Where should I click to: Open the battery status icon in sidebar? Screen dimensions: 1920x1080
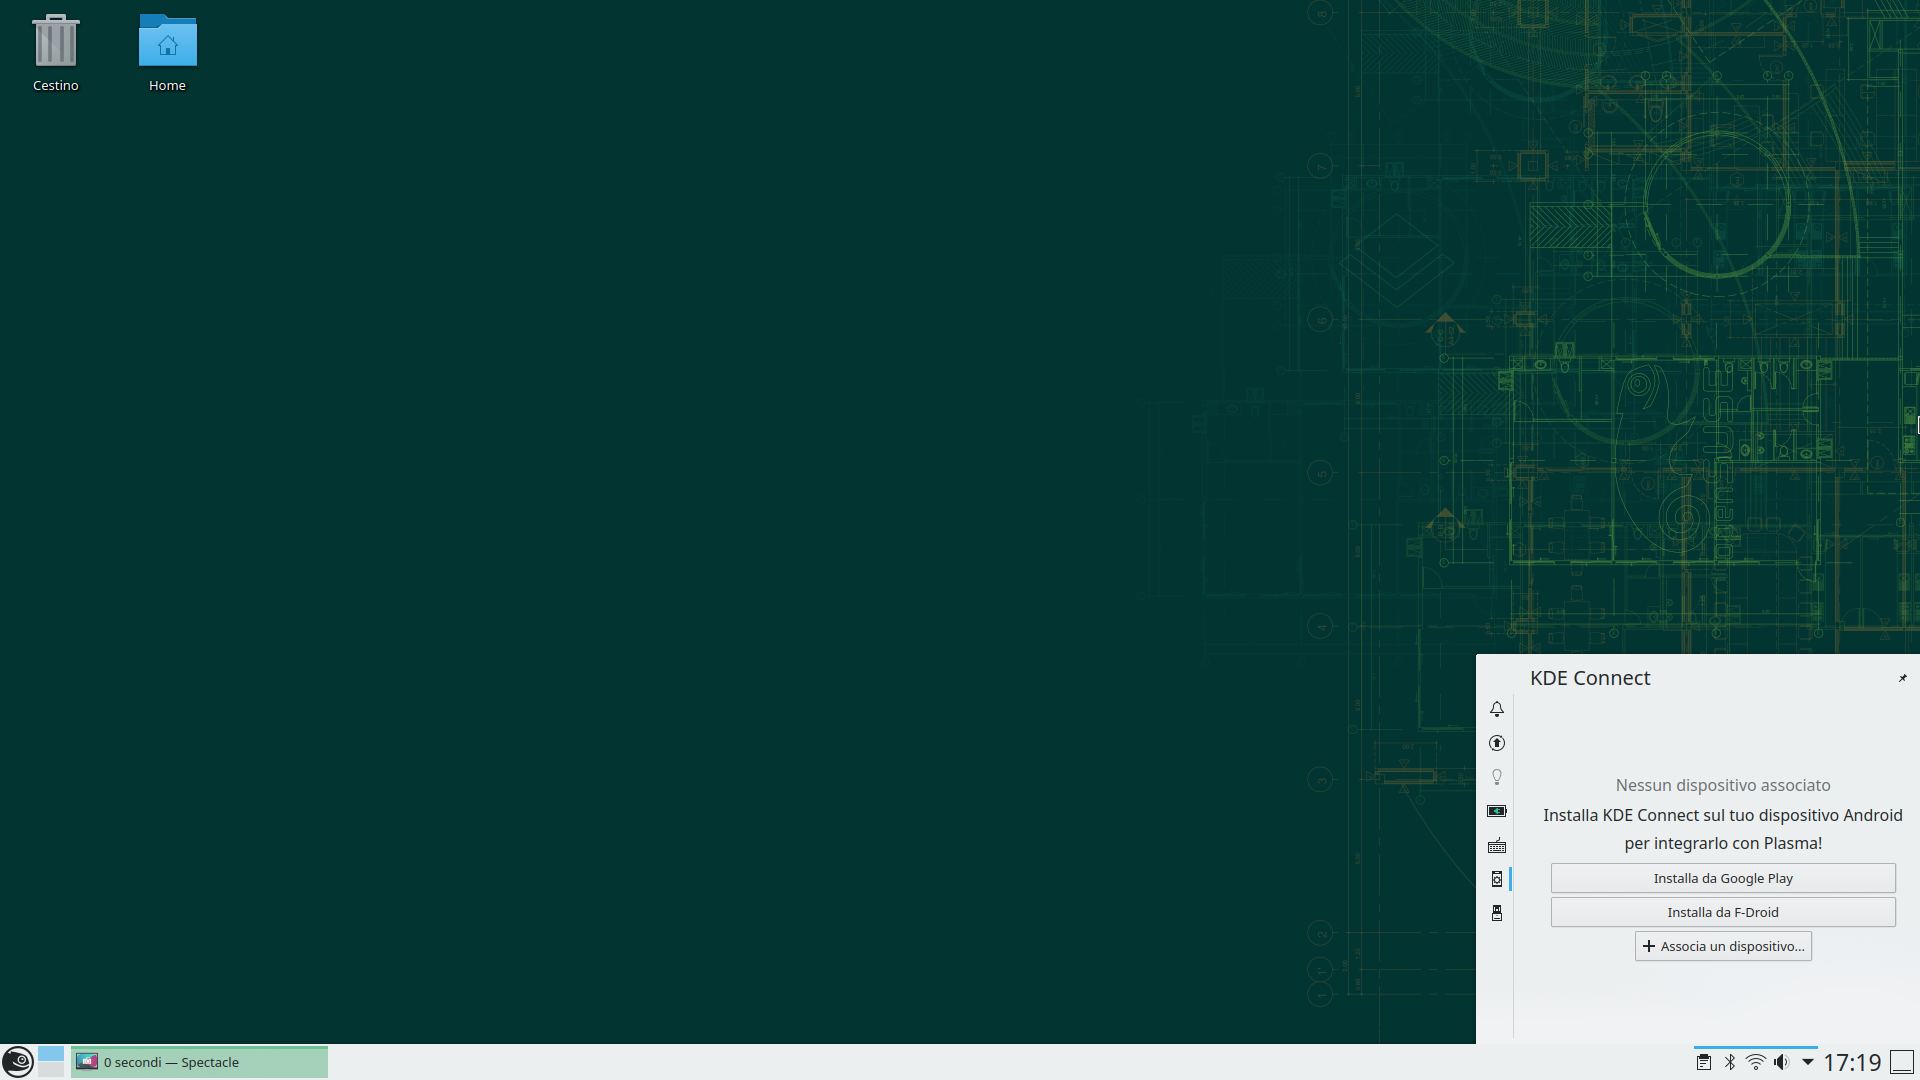click(1497, 811)
